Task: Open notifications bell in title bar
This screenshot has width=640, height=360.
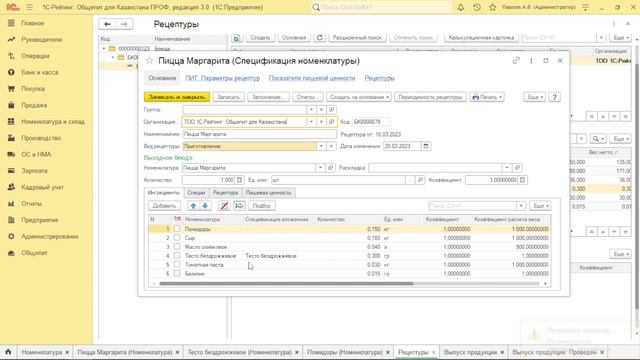Action: pyautogui.click(x=460, y=7)
